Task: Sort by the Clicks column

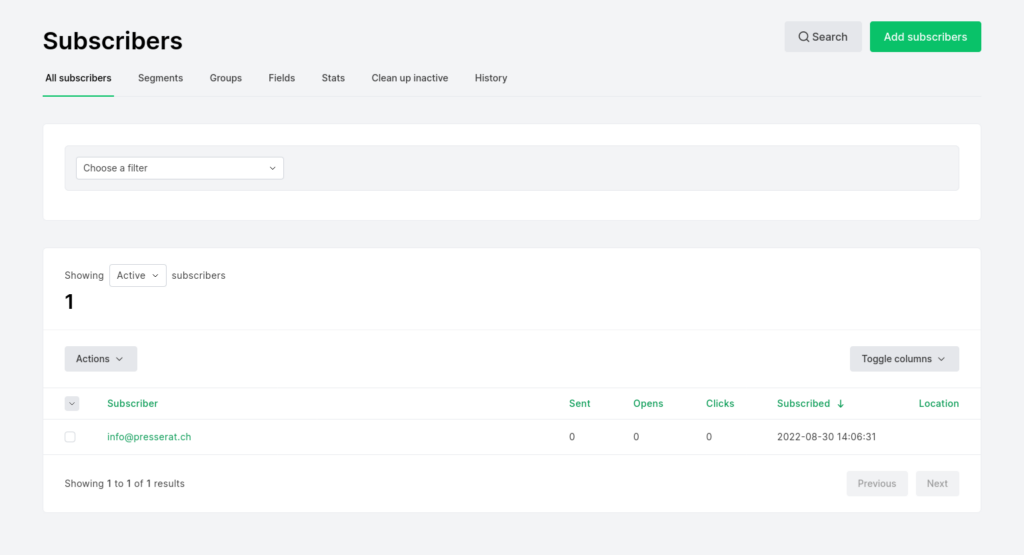Action: coord(720,404)
